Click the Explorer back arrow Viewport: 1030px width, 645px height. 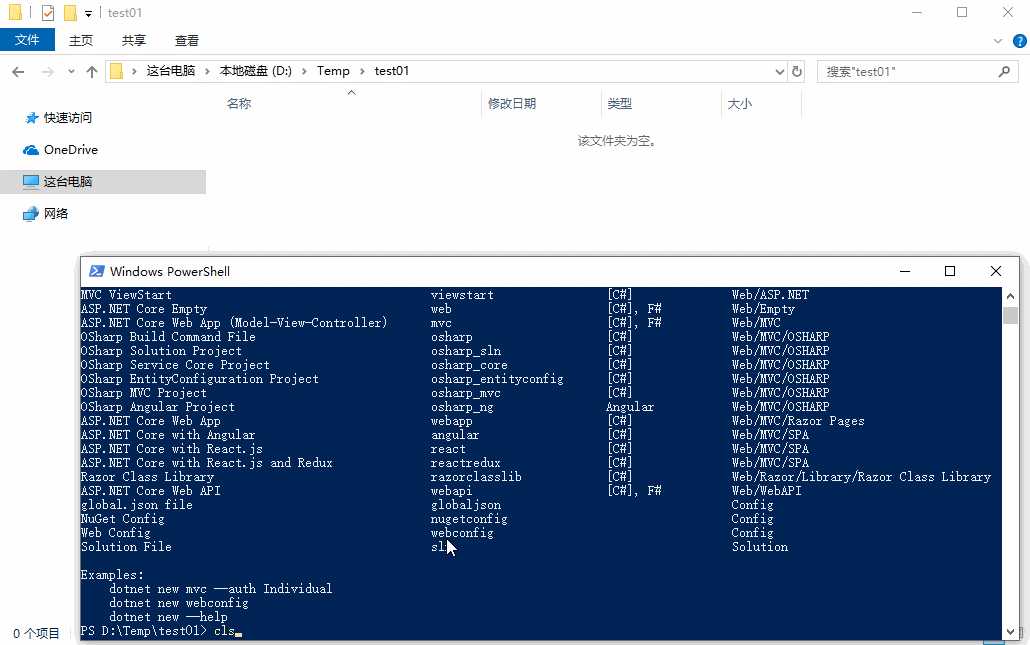point(18,72)
